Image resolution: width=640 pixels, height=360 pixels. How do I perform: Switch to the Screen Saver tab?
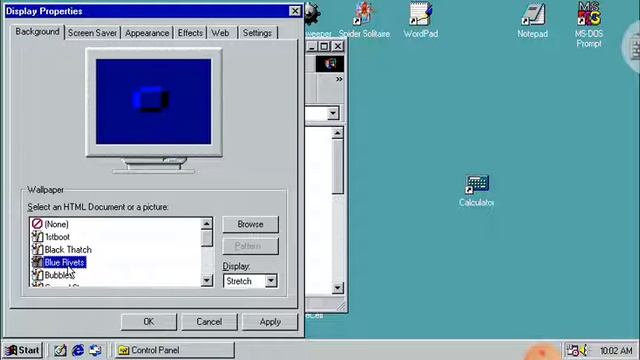[x=92, y=33]
